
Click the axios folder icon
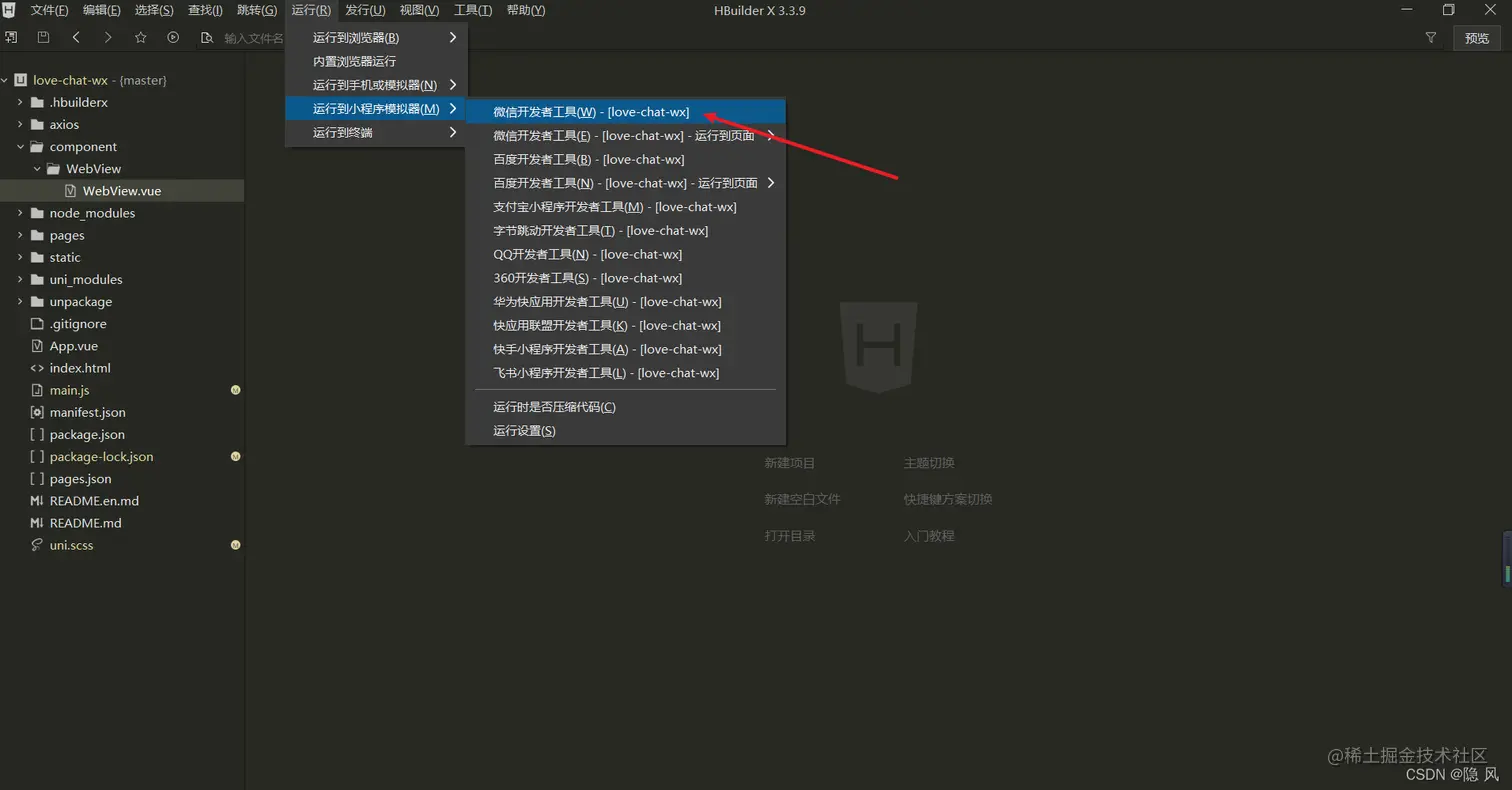pos(37,124)
